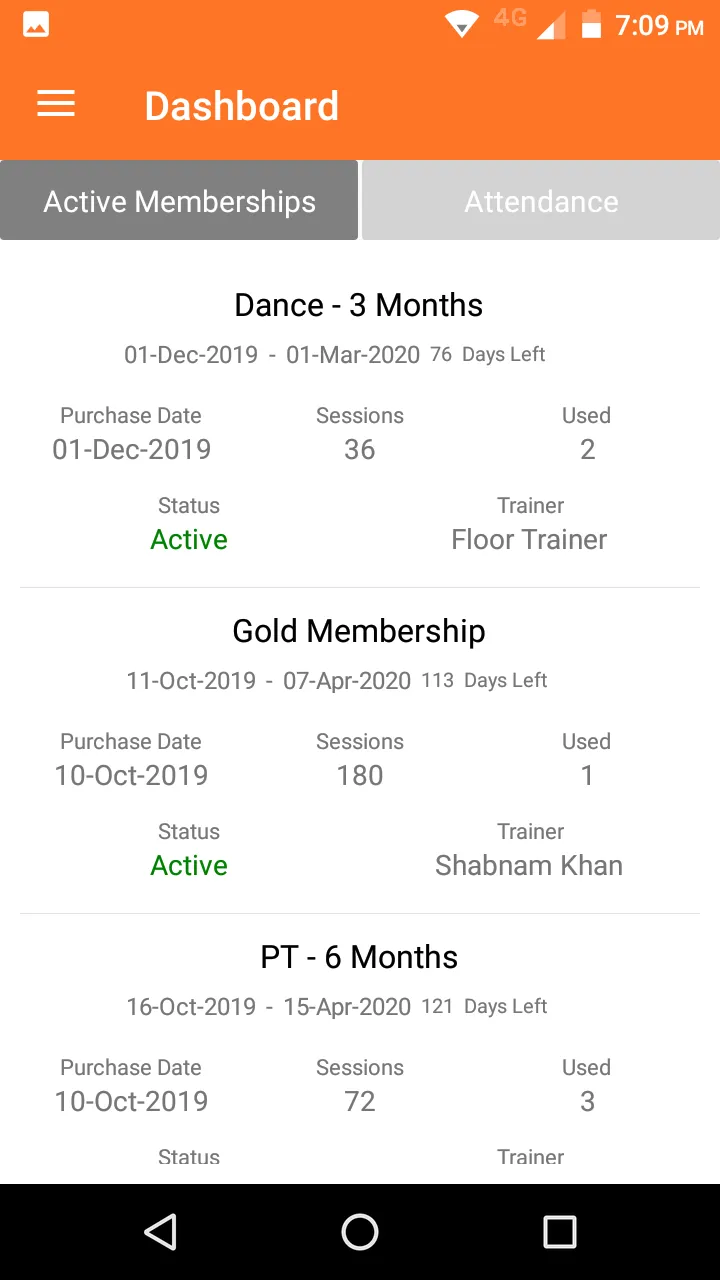Open recent apps square button

coord(560,1232)
